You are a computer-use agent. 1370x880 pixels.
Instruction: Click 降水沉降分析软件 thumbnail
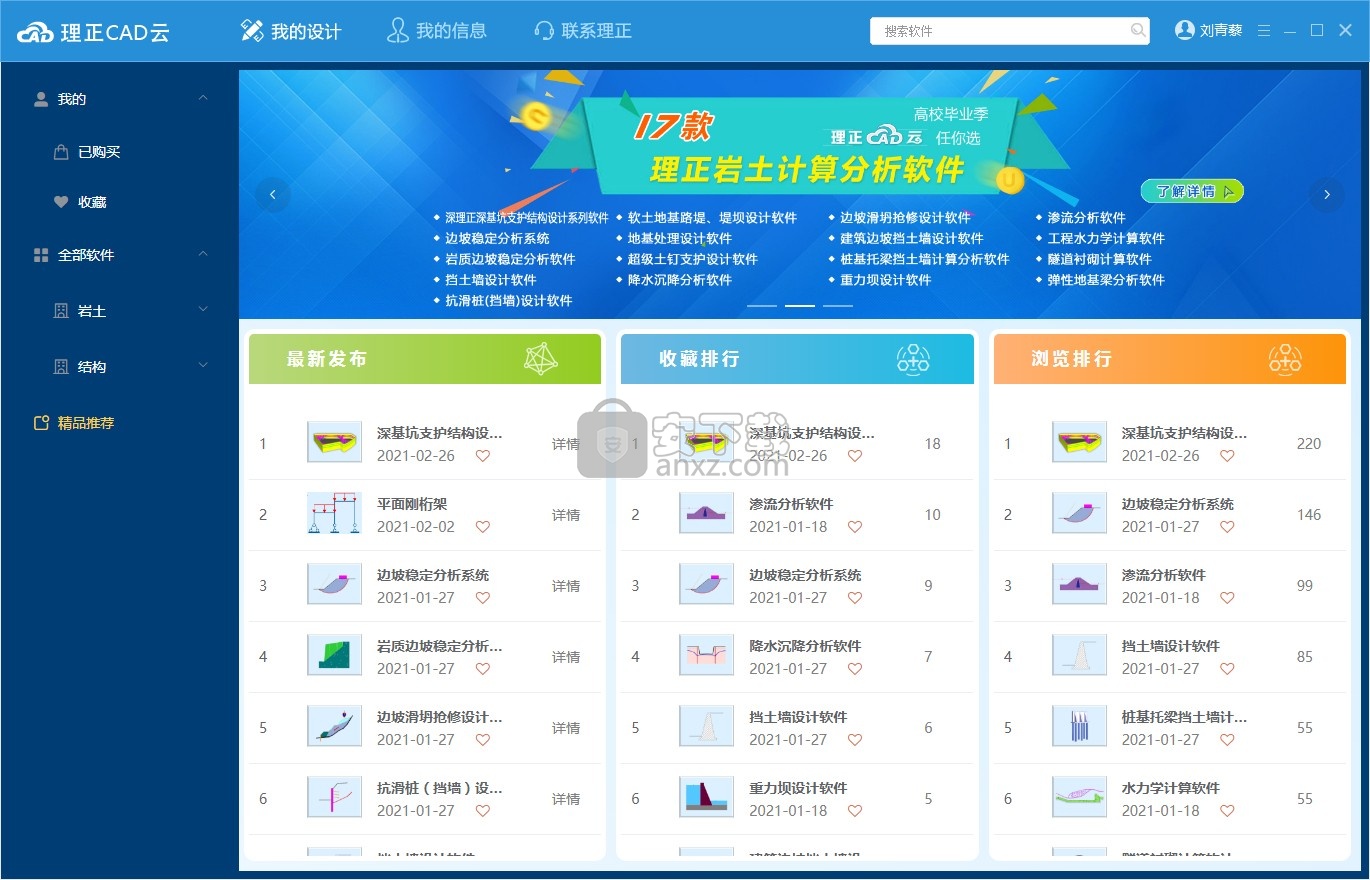706,655
